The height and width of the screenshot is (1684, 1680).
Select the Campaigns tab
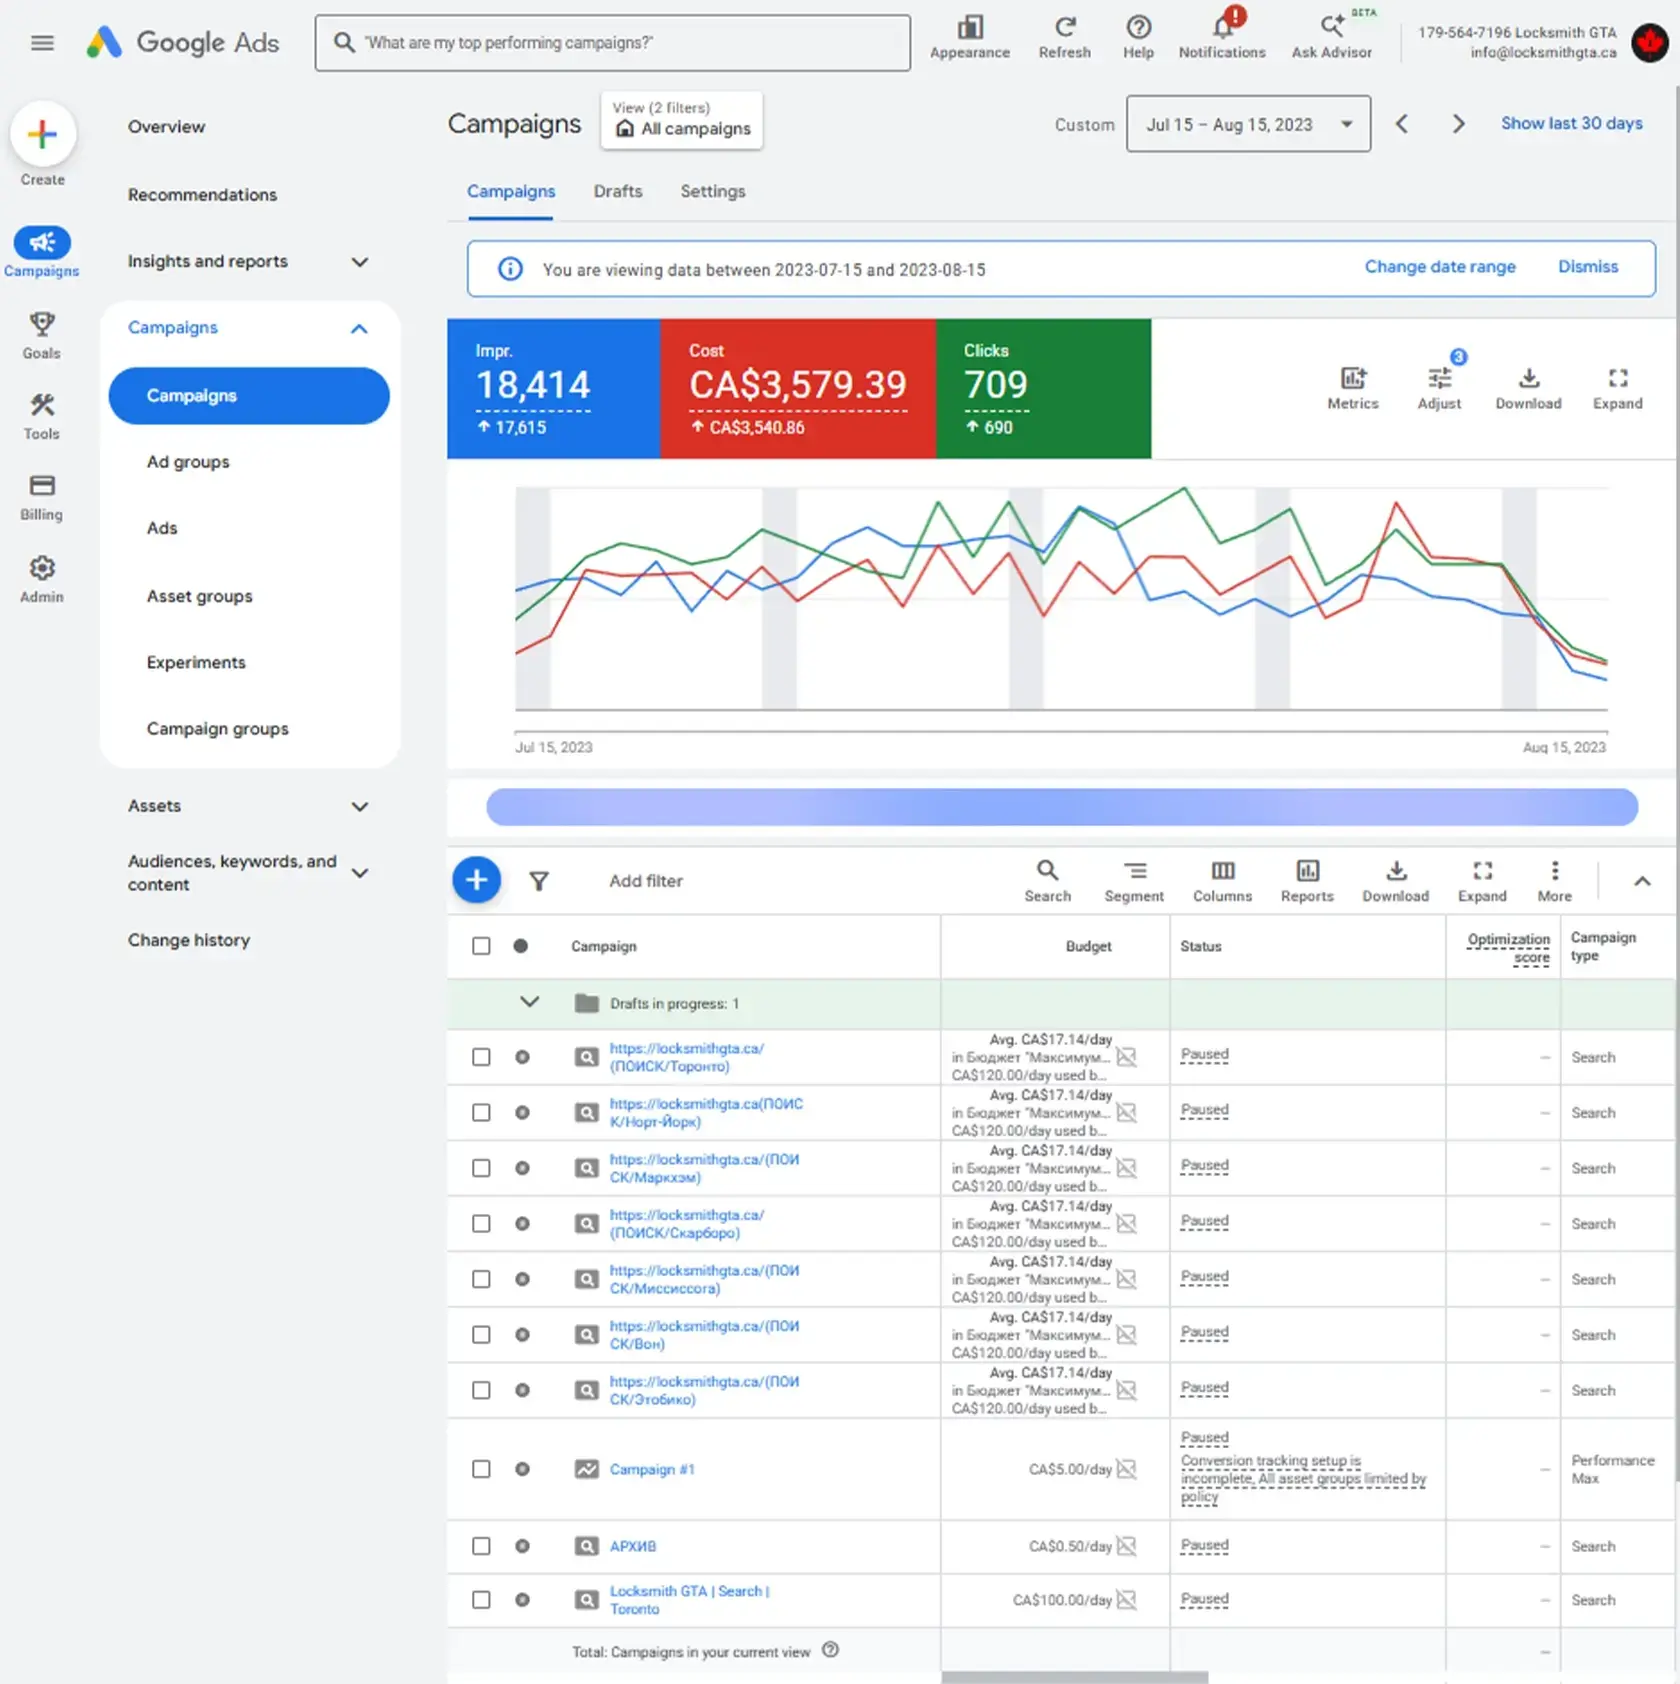point(511,191)
